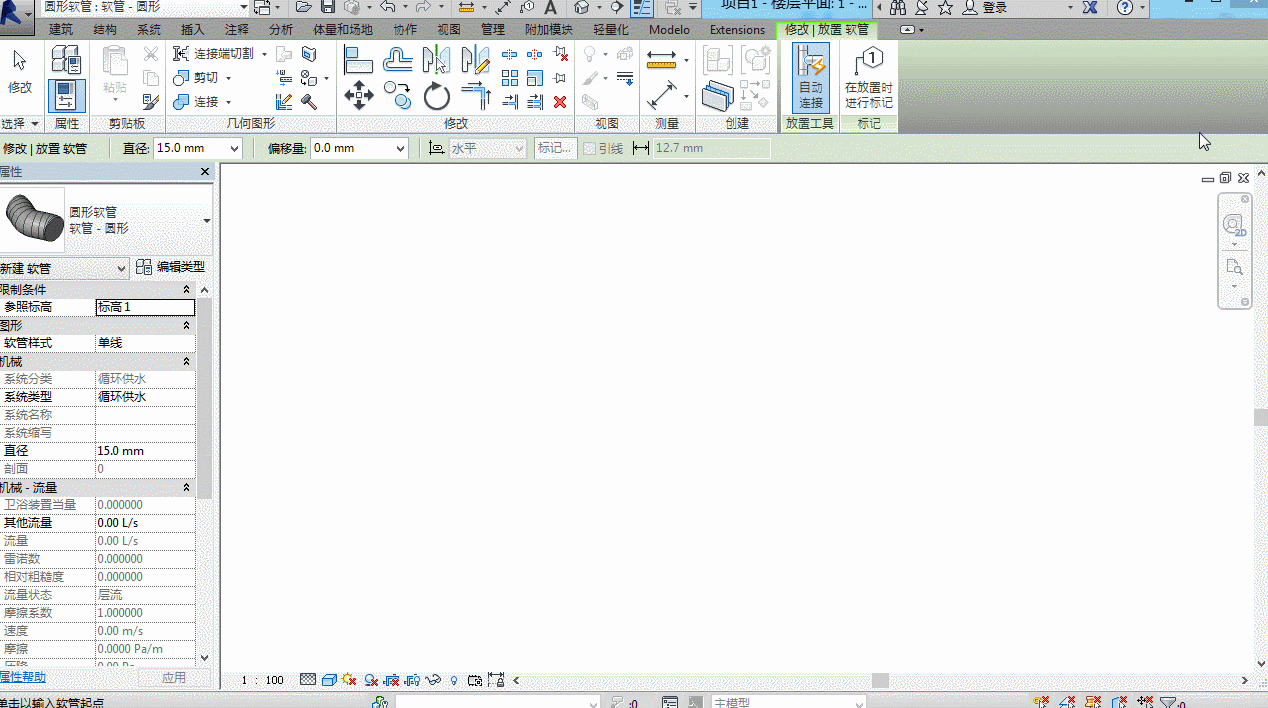1268x708 pixels.
Task: Click the Array tool icon
Action: pyautogui.click(x=510, y=78)
